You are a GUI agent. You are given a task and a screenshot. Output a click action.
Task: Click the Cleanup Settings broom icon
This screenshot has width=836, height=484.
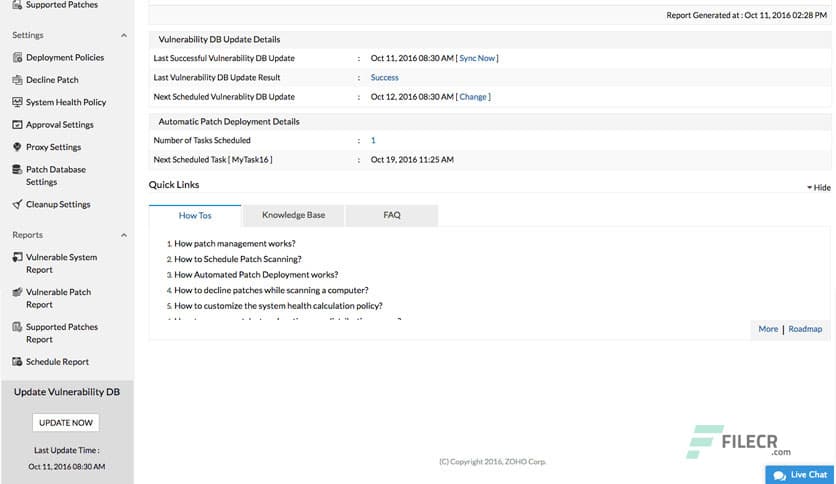coord(17,204)
